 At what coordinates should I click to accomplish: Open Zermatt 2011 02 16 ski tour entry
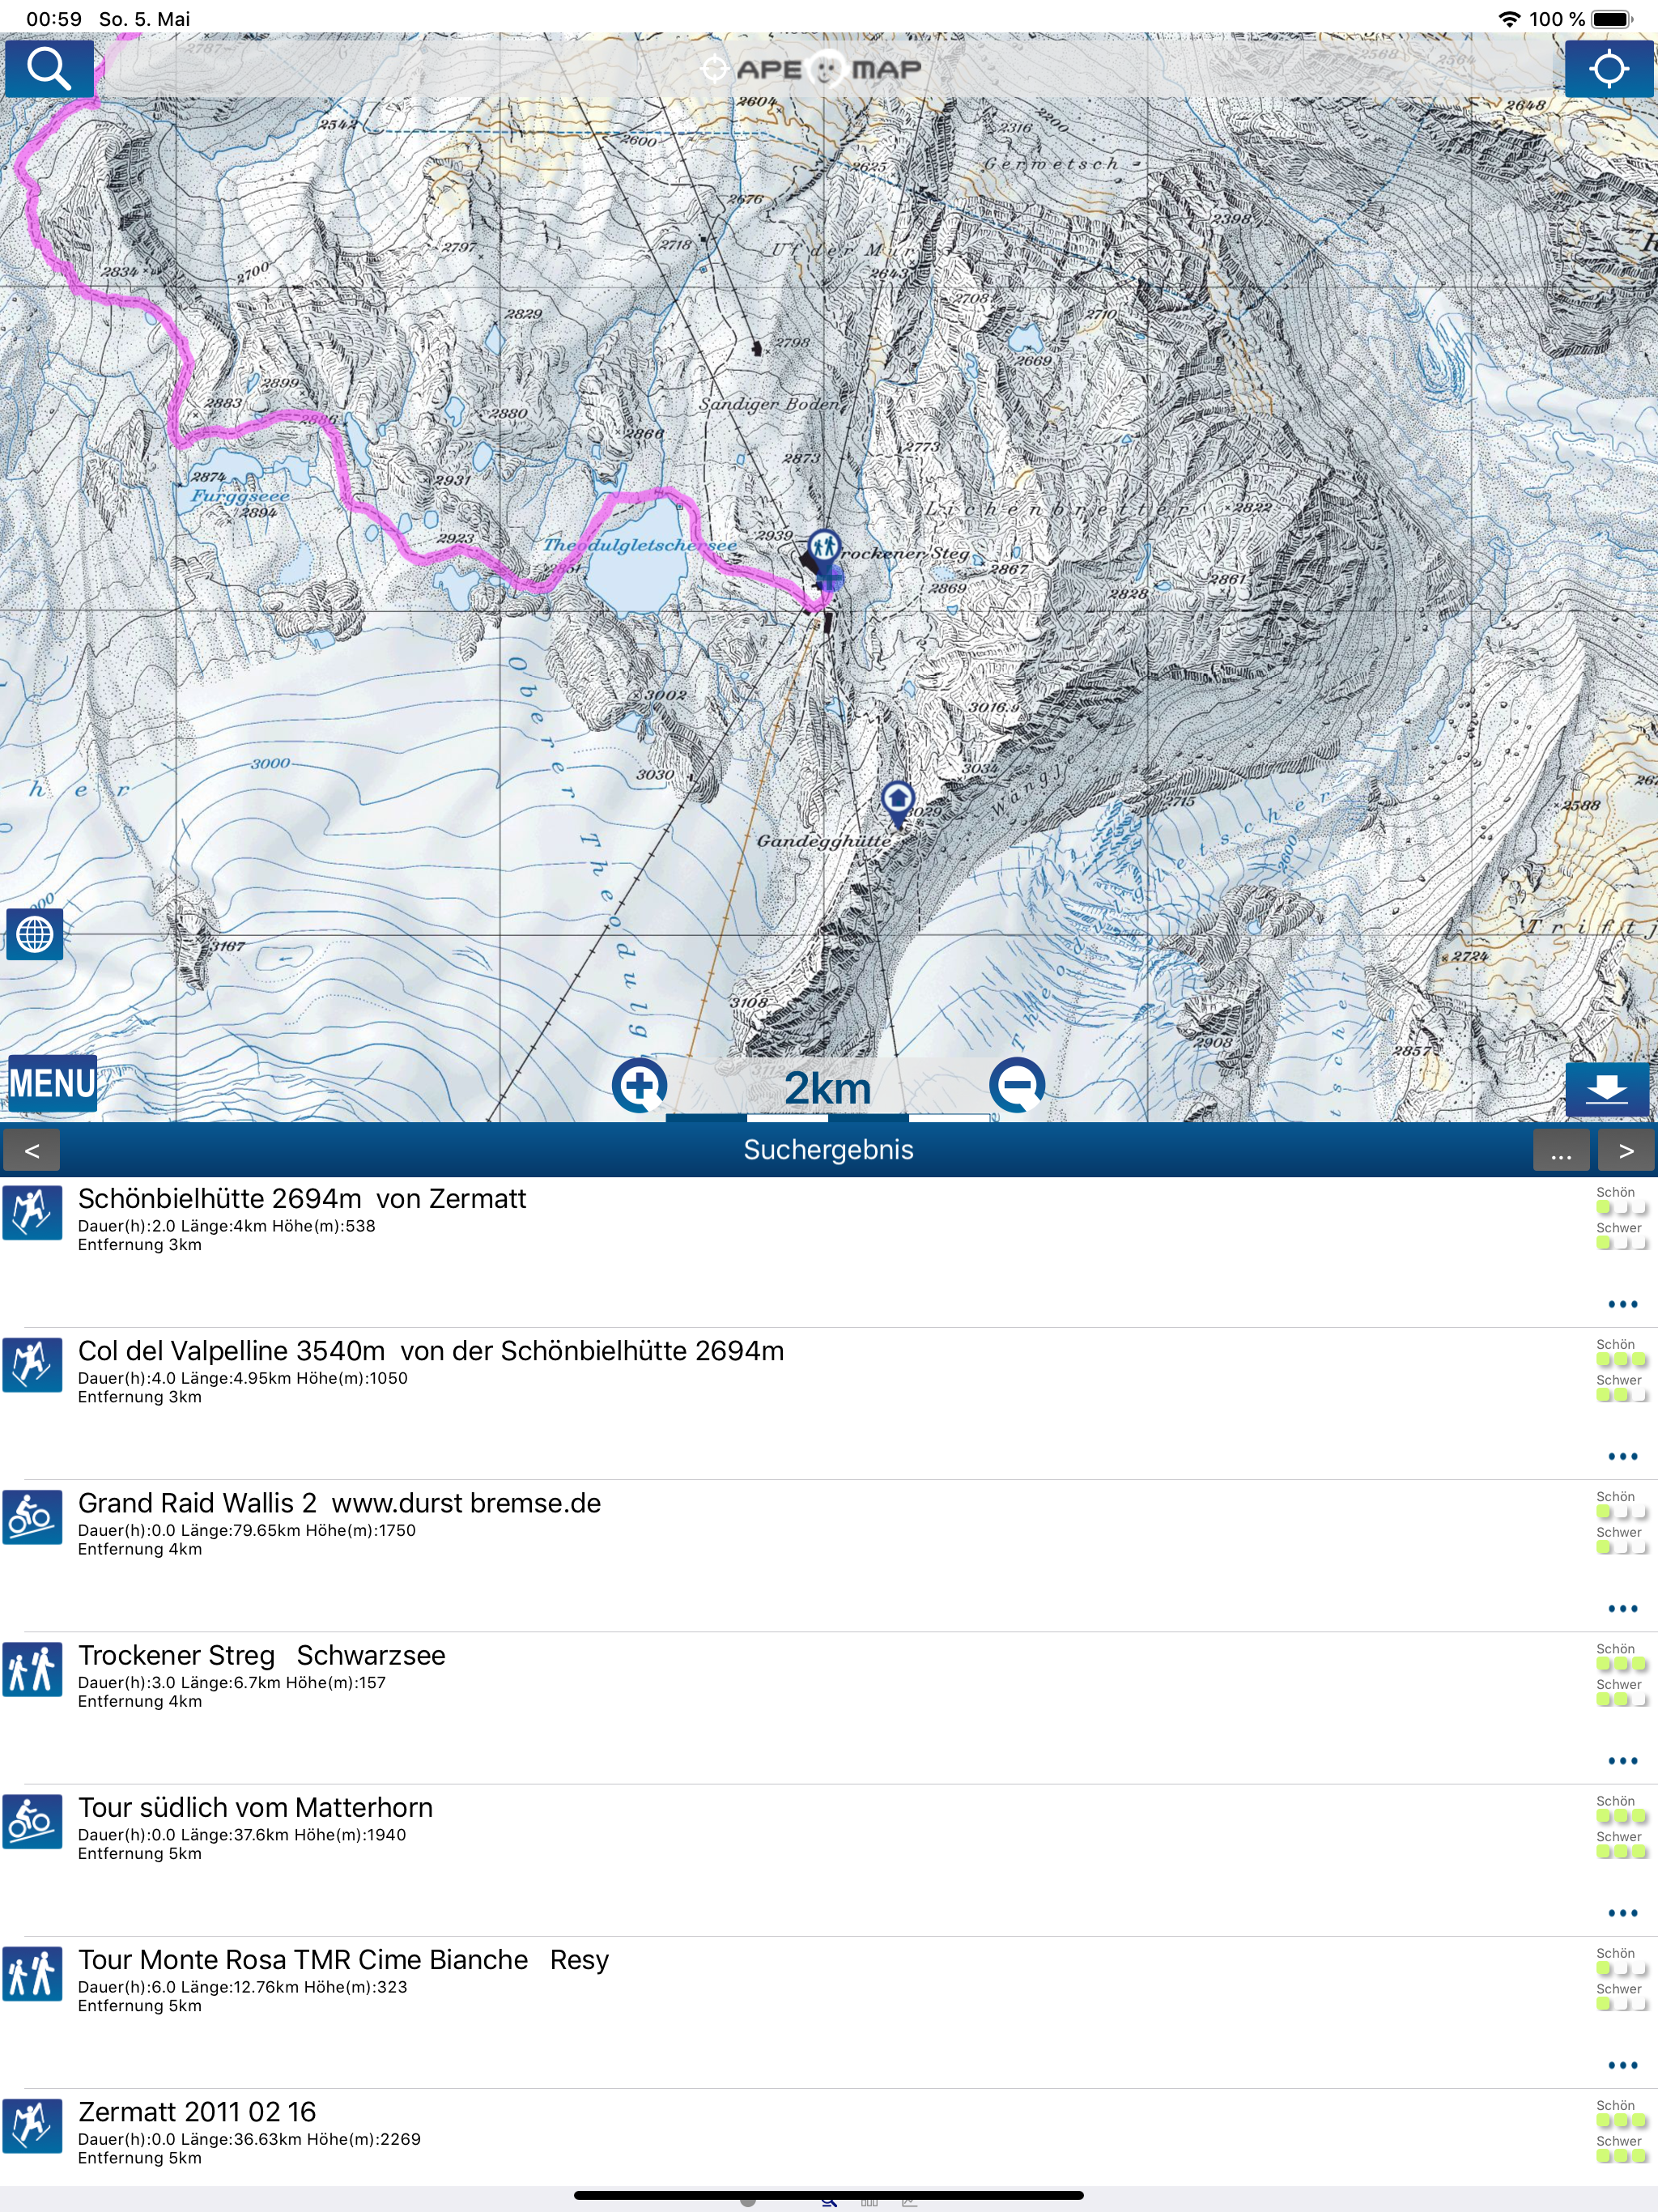[197, 2112]
